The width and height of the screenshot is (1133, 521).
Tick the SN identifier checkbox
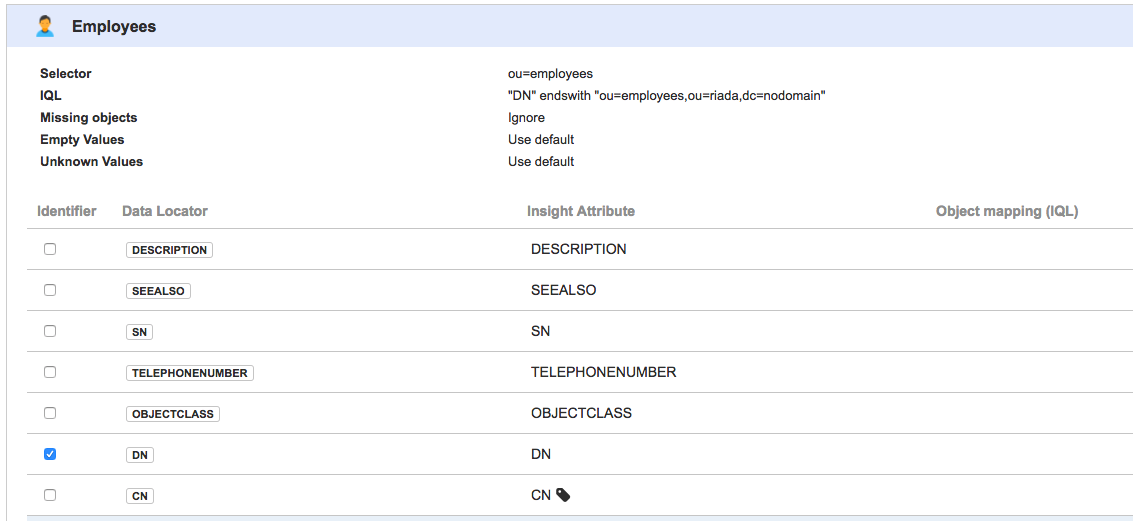pos(50,331)
